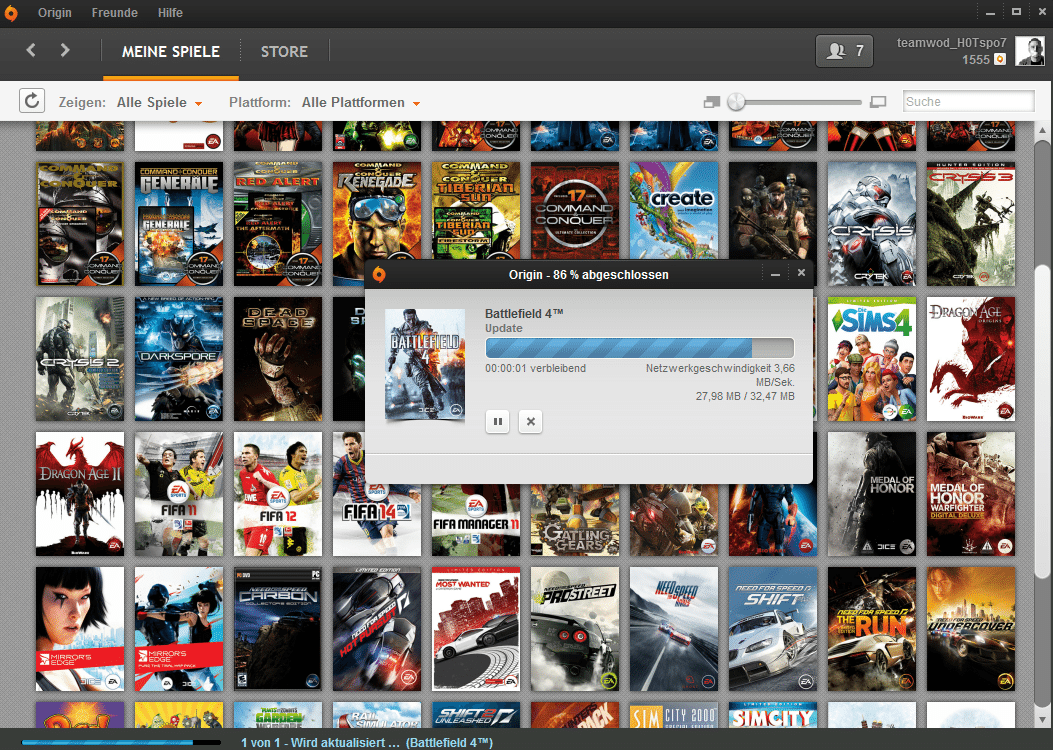
Task: Go forward with the right arrow
Action: [65, 50]
